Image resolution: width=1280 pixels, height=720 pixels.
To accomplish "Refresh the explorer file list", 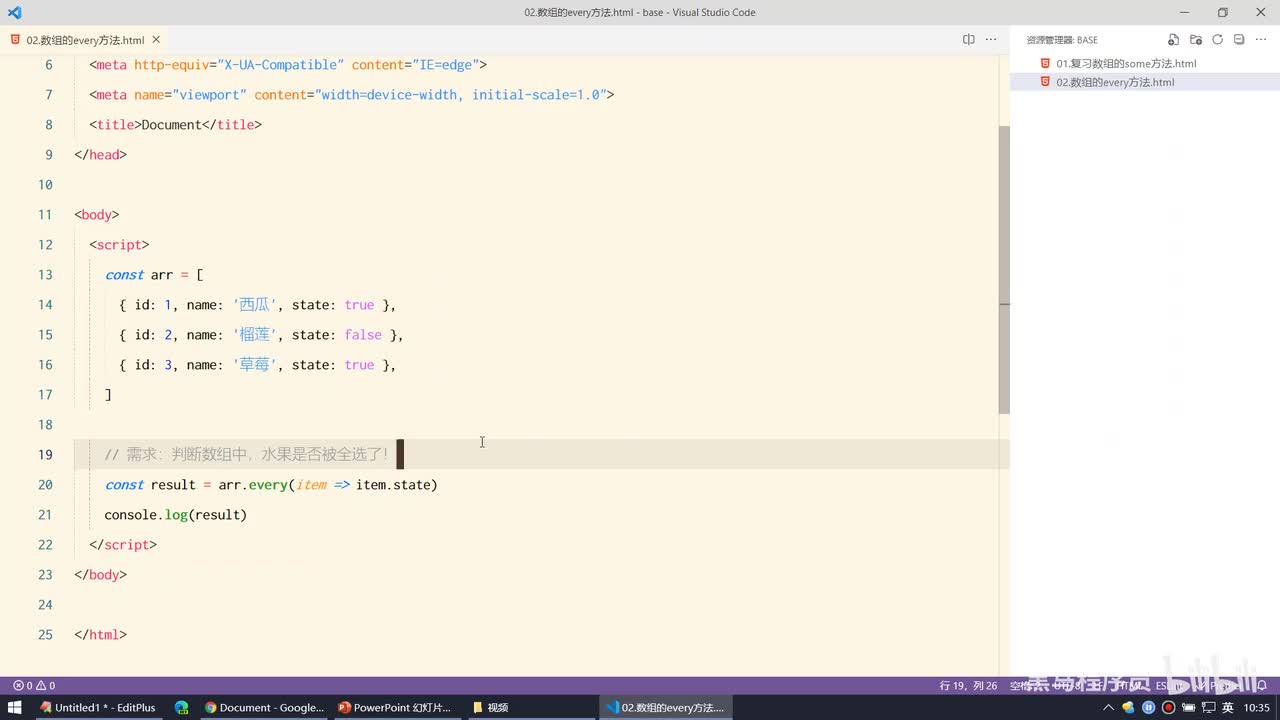I will pyautogui.click(x=1218, y=40).
